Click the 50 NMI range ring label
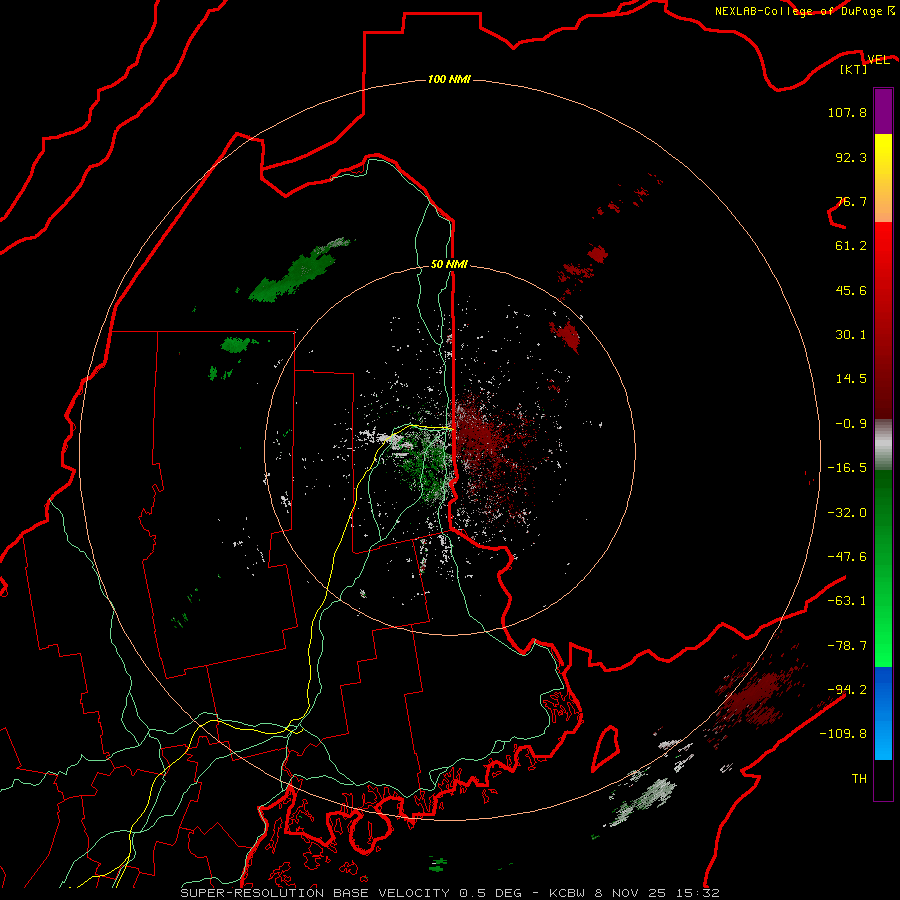The image size is (900, 900). click(449, 265)
